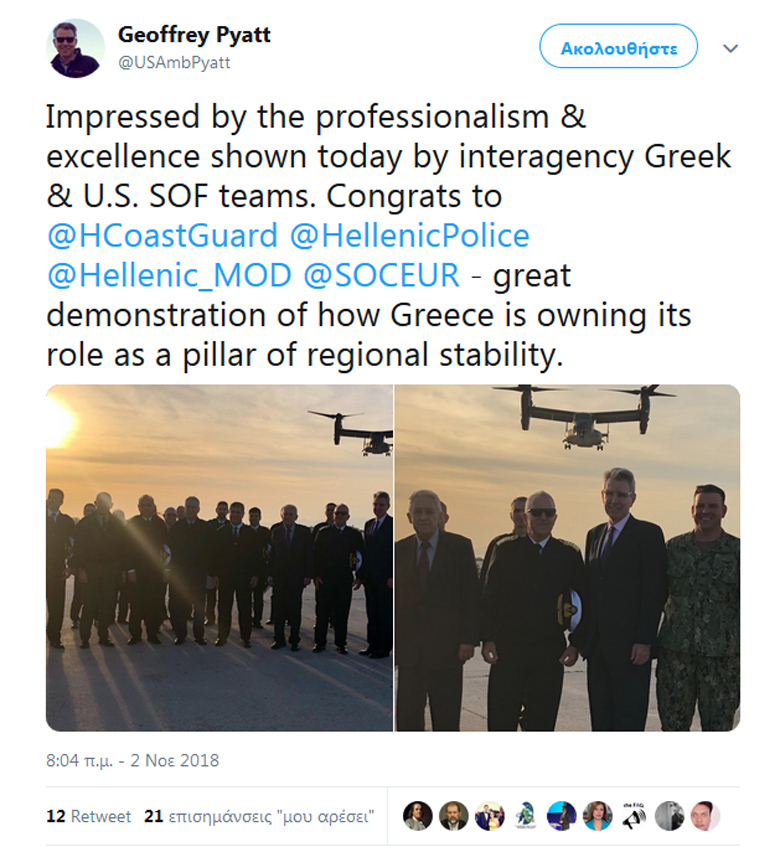780x847 pixels.
Task: Open the 8:04 π.μ. - 2 Νοε 2018 timestamp
Action: pos(132,760)
